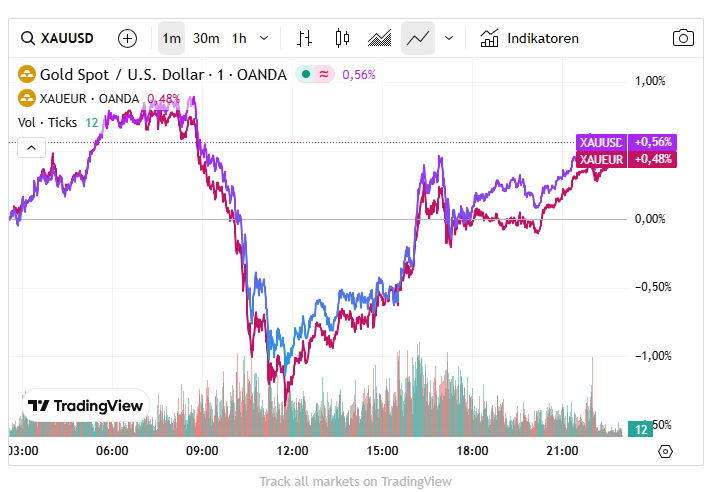Click the add symbol plus icon
Screen dimensions: 708x492
tap(127, 38)
